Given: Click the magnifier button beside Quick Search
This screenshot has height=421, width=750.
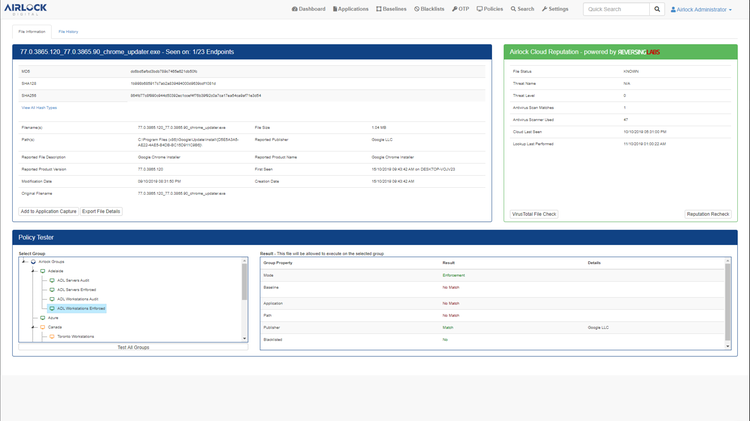Looking at the screenshot, I should (x=657, y=9).
